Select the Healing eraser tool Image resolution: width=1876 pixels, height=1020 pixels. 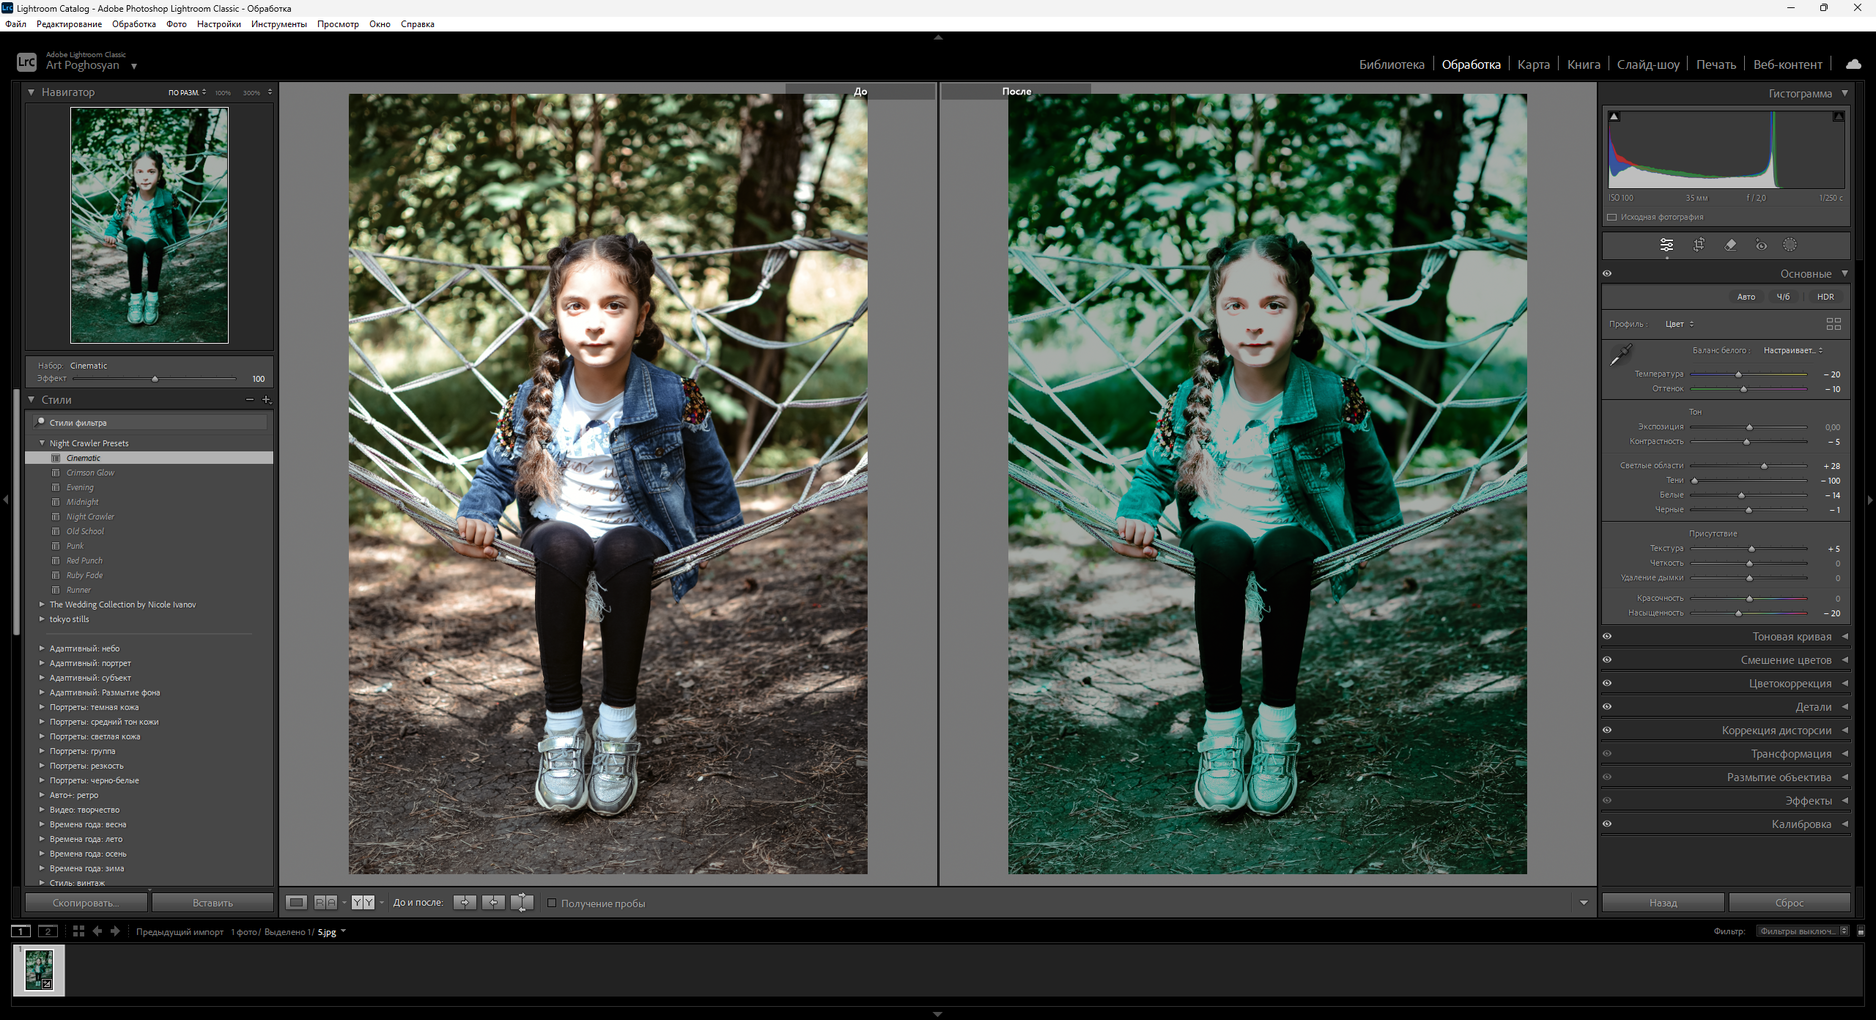[x=1730, y=245]
